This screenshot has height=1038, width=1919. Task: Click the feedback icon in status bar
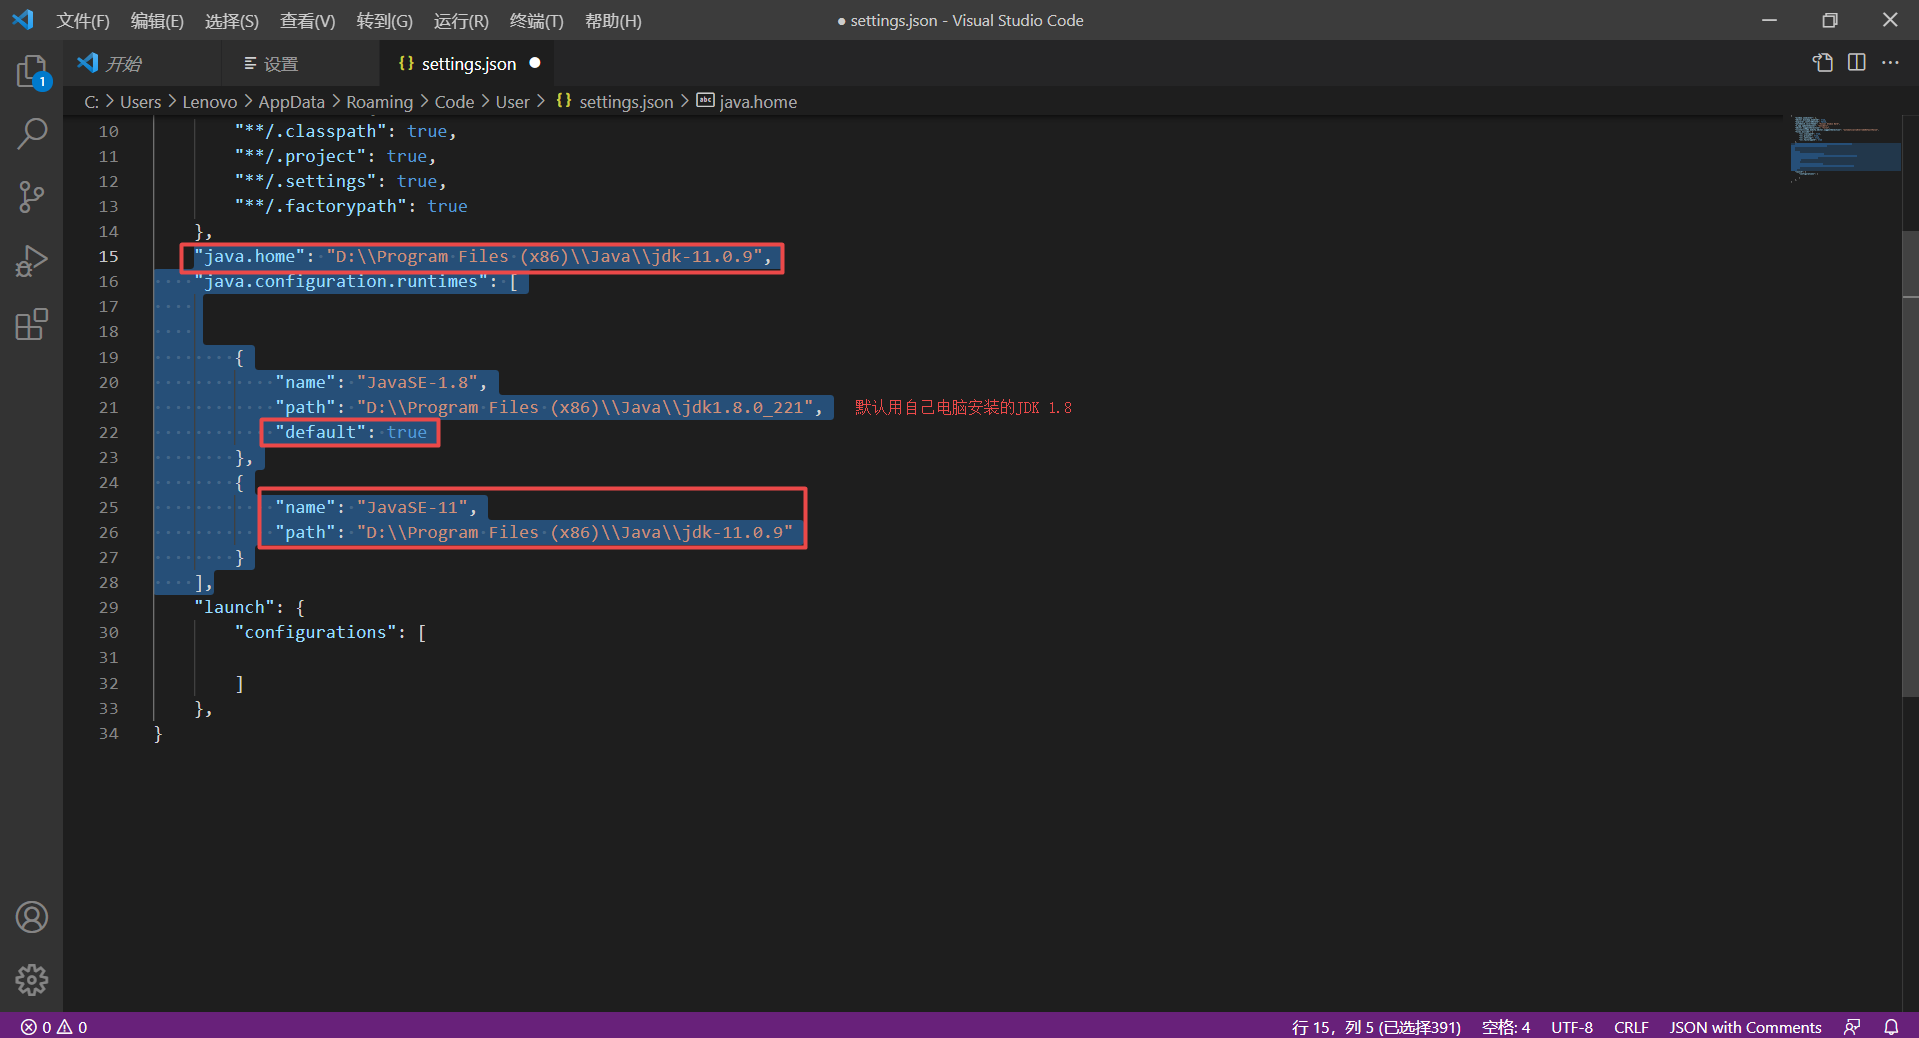(1852, 1027)
